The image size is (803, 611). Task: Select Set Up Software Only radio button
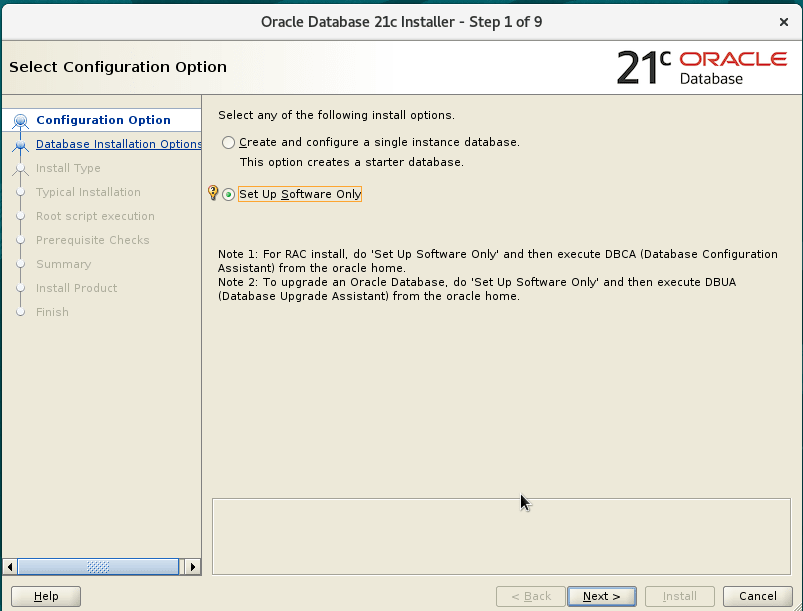(x=228, y=195)
